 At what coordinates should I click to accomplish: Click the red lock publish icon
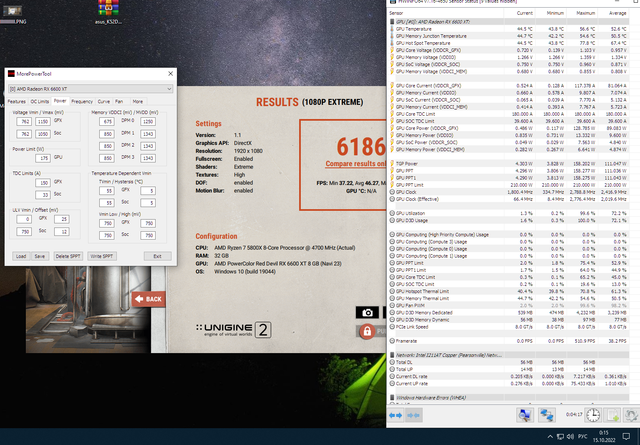pos(367,331)
